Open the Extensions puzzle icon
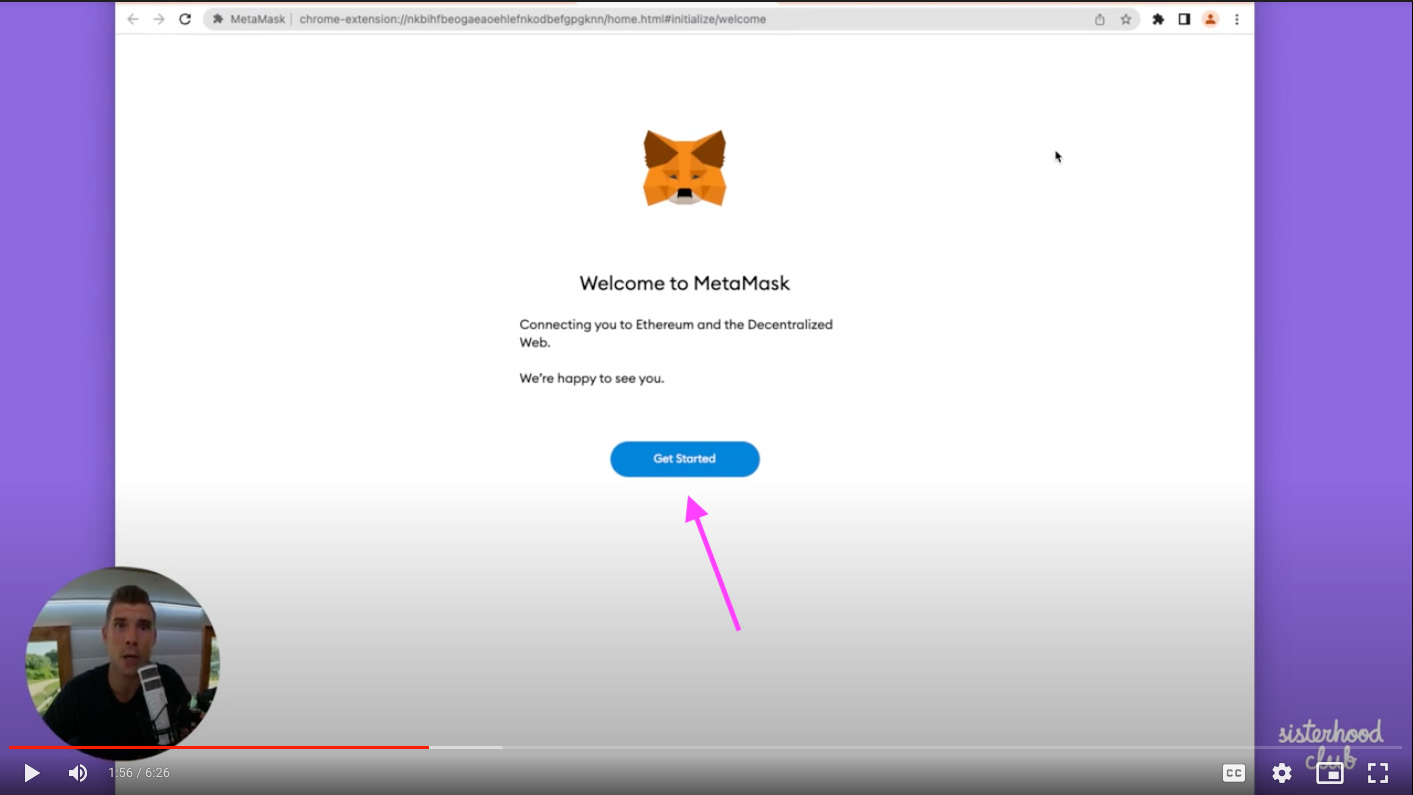1413x795 pixels. (1158, 19)
